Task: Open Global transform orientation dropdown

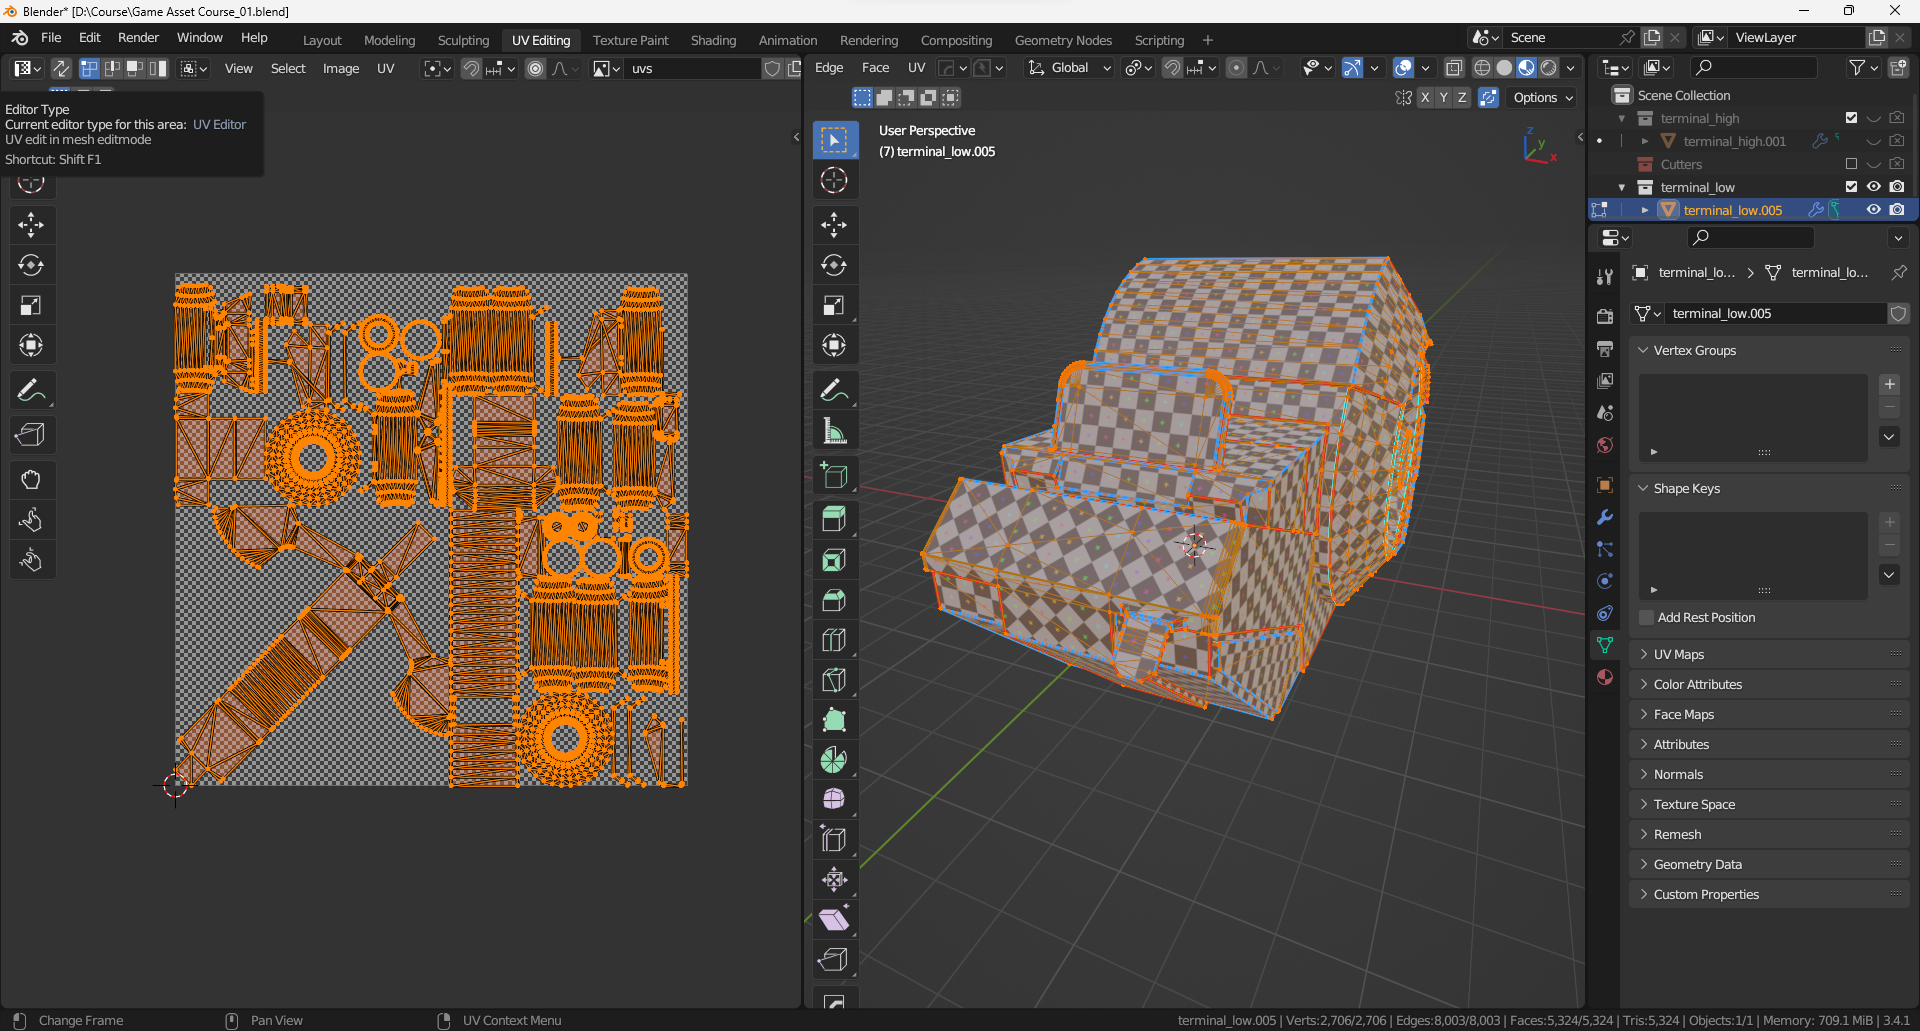Action: (x=1069, y=68)
